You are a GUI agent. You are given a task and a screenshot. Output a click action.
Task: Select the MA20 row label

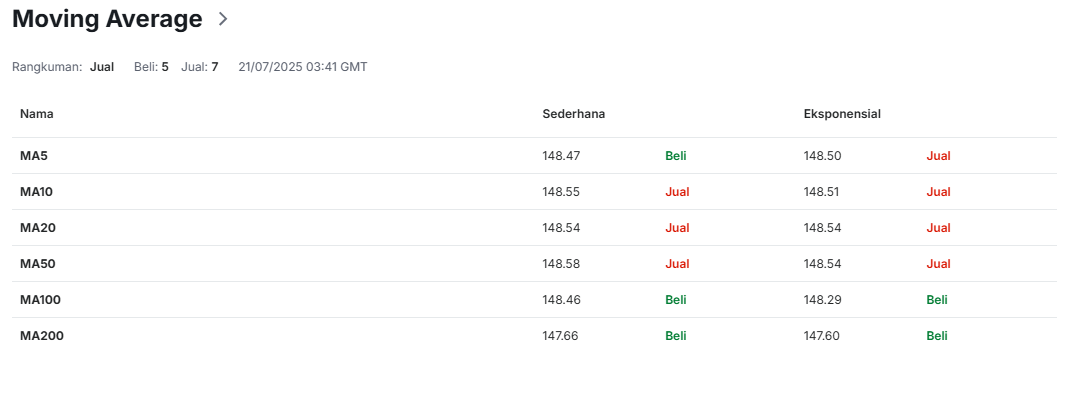click(37, 227)
